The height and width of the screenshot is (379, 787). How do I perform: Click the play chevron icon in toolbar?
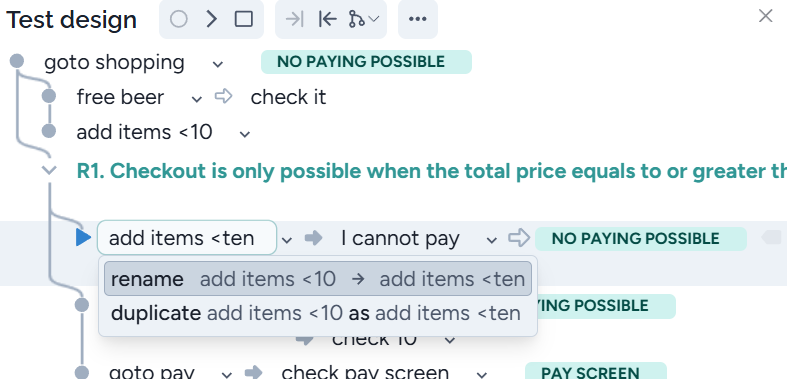[212, 19]
